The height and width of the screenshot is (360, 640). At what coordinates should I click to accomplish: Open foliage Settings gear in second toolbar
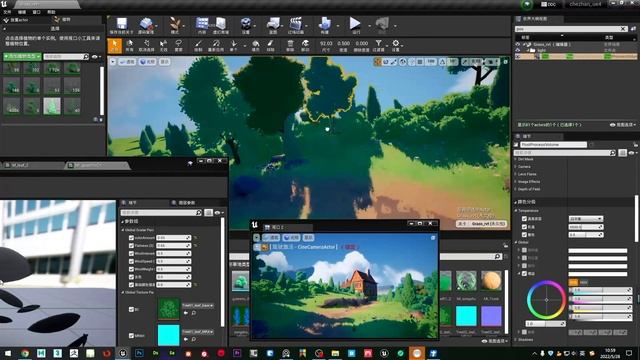click(x=396, y=45)
